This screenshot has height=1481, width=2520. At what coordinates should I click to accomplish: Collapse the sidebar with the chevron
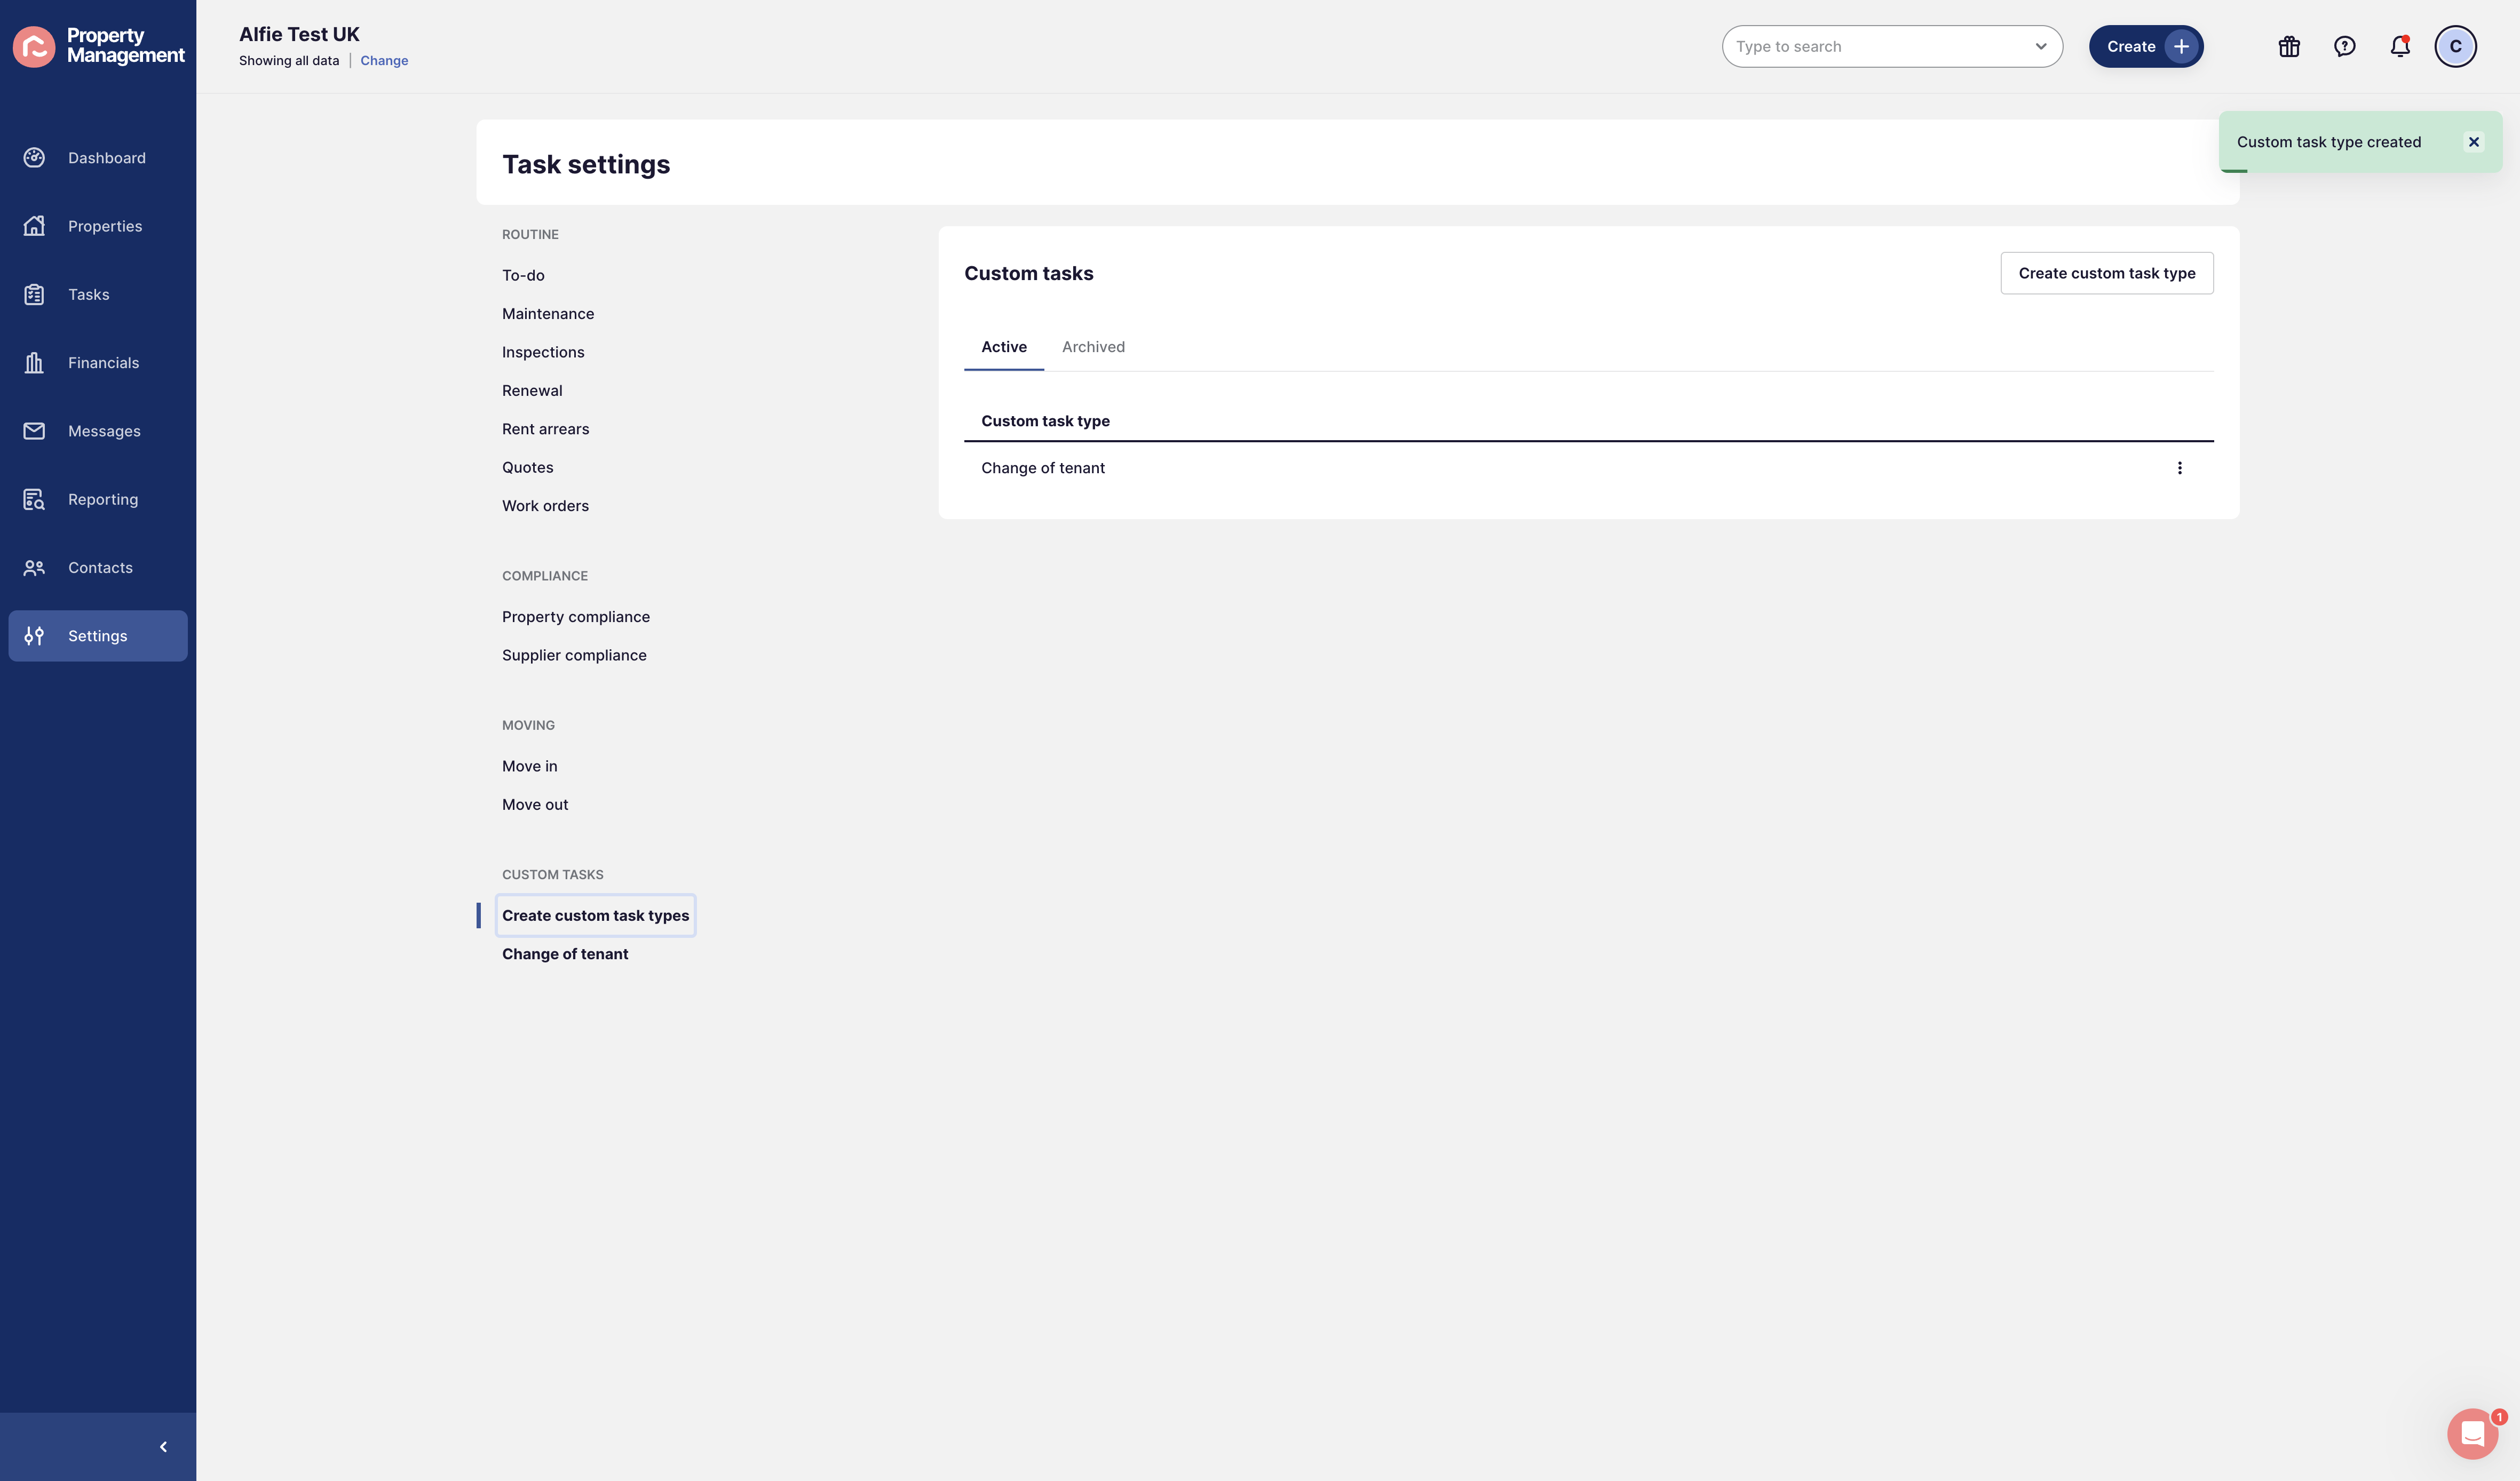pos(163,1447)
